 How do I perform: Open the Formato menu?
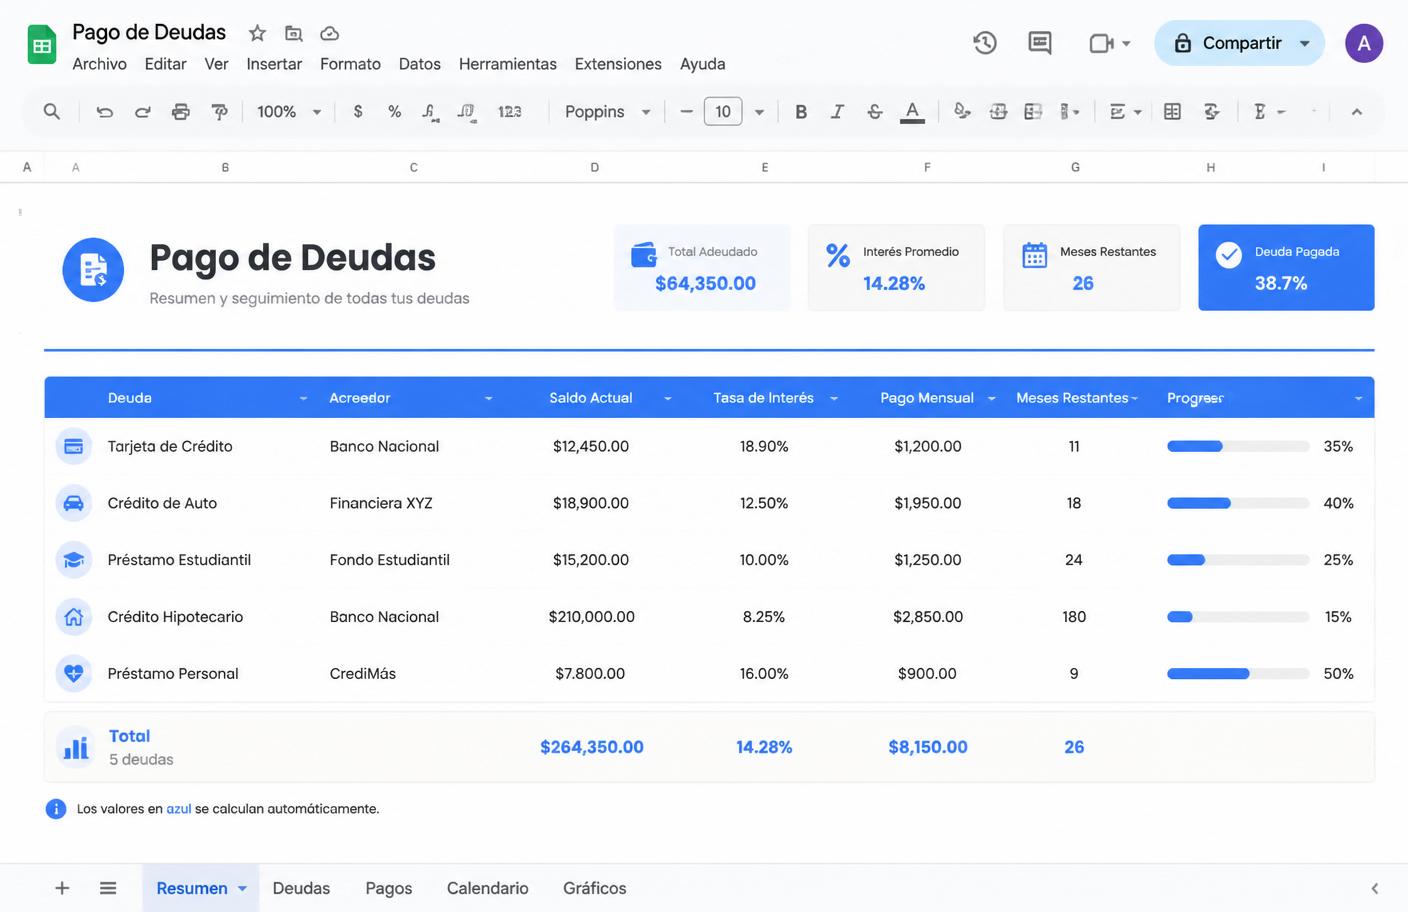coord(350,64)
